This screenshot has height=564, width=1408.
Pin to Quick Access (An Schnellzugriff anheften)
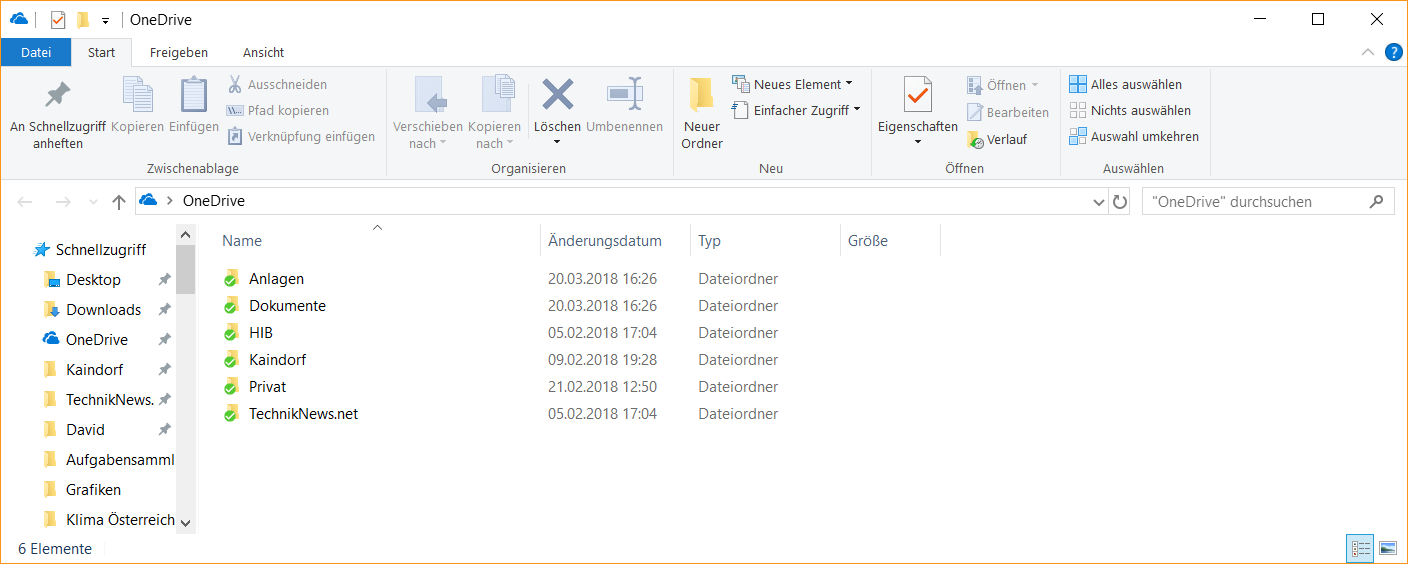coord(58,112)
